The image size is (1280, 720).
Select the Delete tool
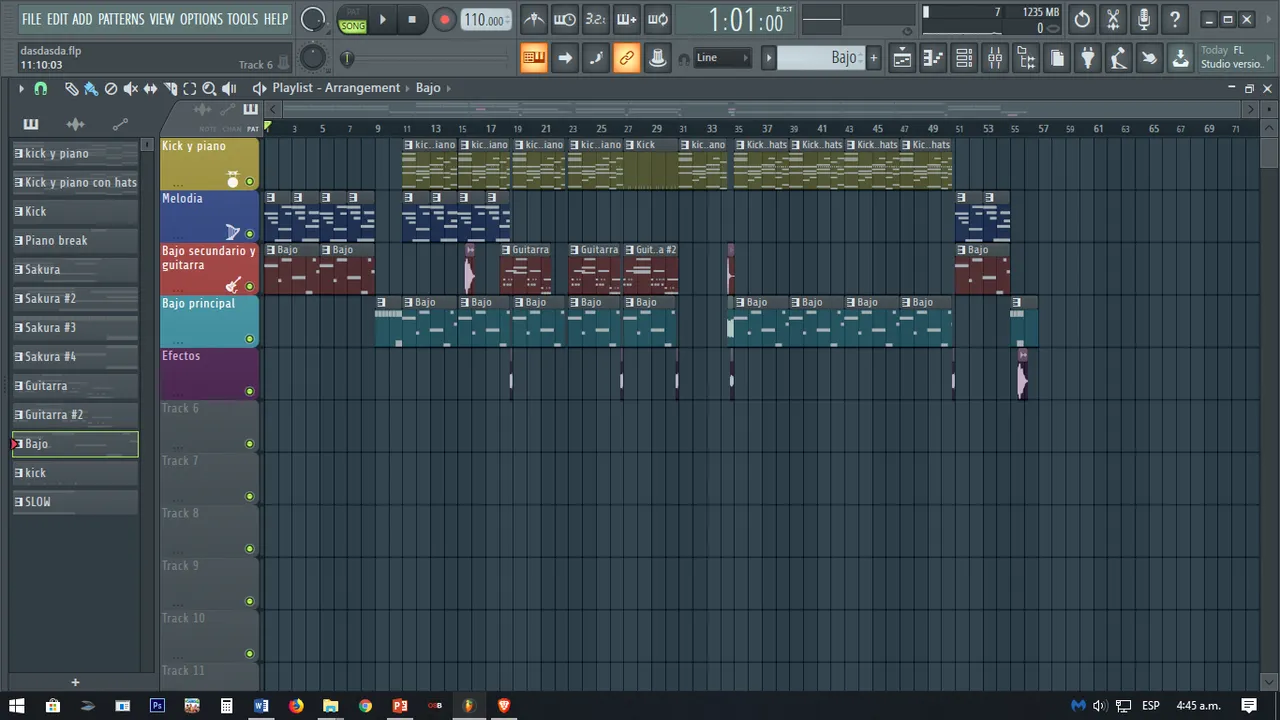111,88
